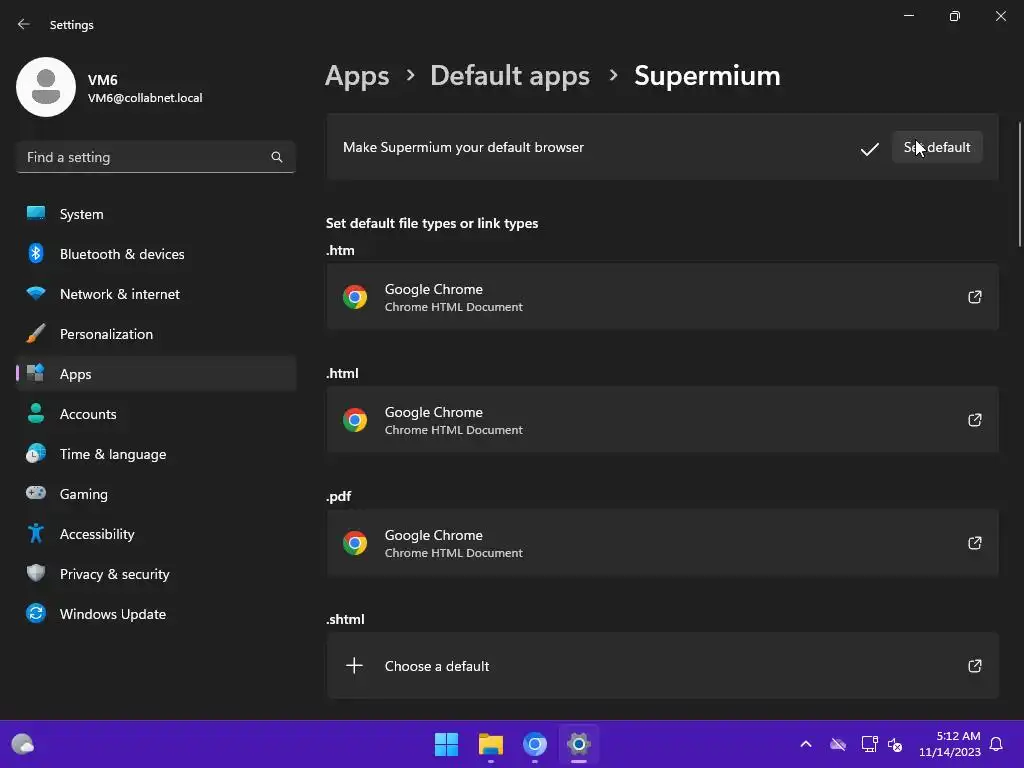Click the muted volume tray icon
The image size is (1024, 768).
pos(895,744)
